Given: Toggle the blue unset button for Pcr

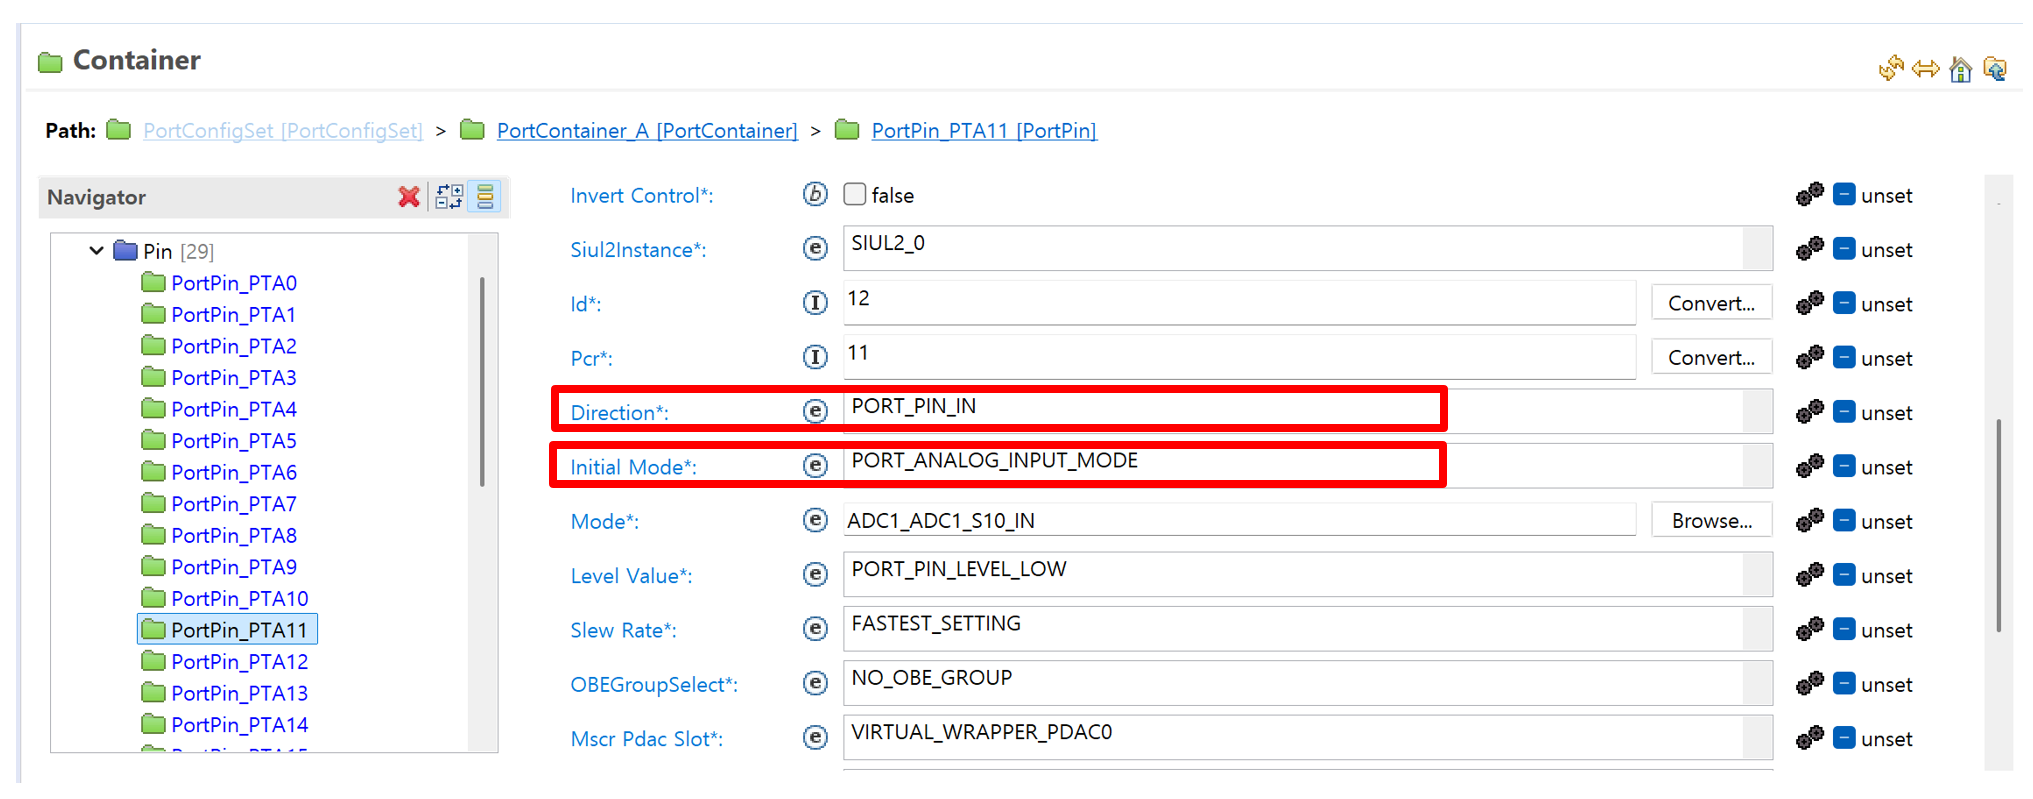Looking at the screenshot, I should coord(1844,358).
